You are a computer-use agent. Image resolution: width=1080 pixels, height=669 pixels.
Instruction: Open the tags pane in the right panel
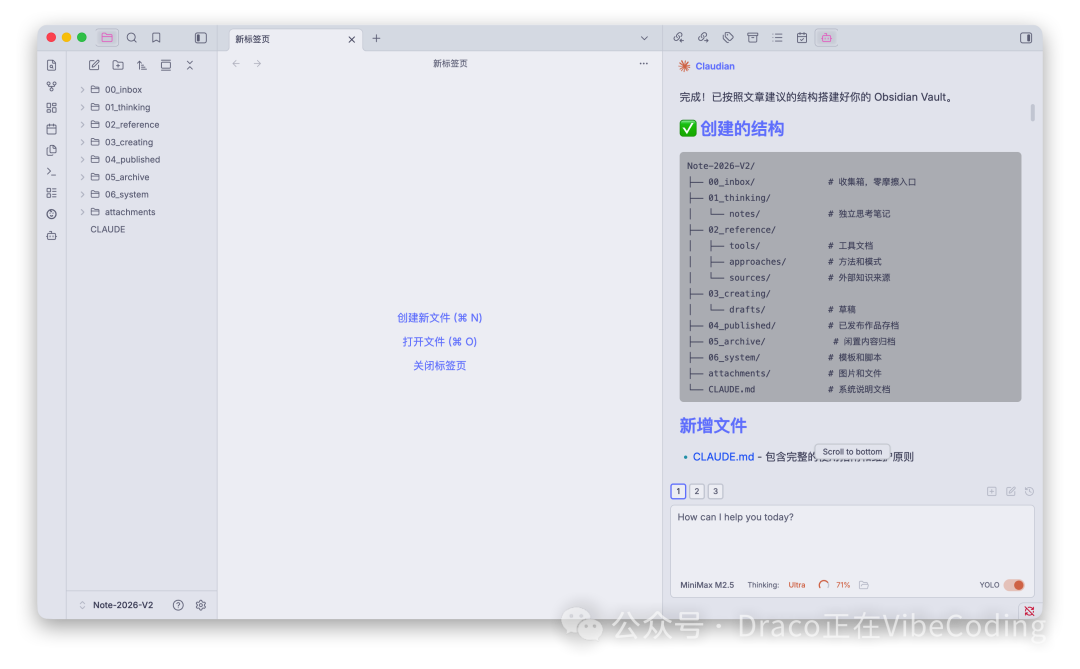tap(726, 37)
